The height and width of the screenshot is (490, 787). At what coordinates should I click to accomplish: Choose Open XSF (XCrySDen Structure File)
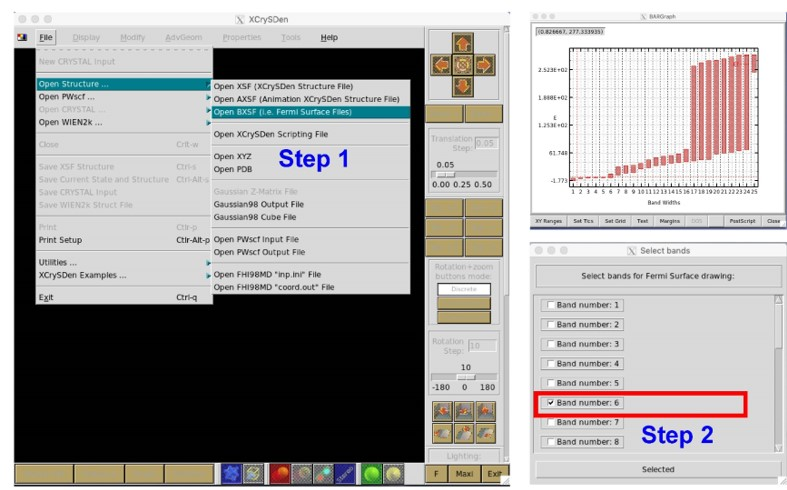point(311,86)
